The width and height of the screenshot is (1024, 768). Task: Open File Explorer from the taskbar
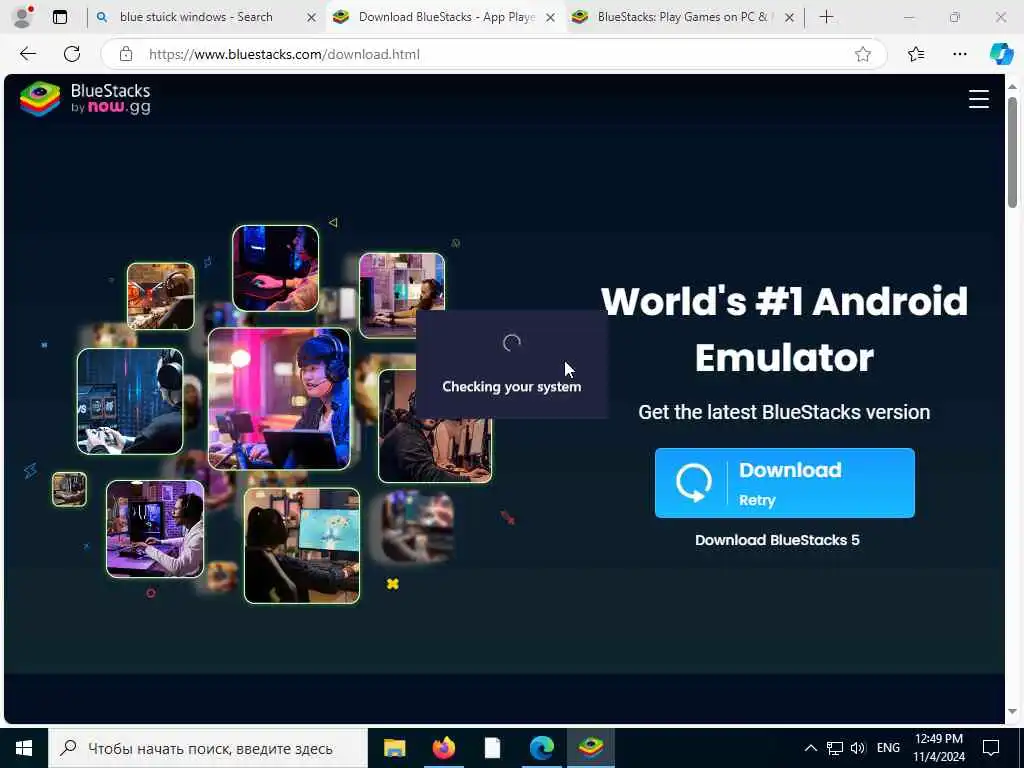tap(394, 748)
